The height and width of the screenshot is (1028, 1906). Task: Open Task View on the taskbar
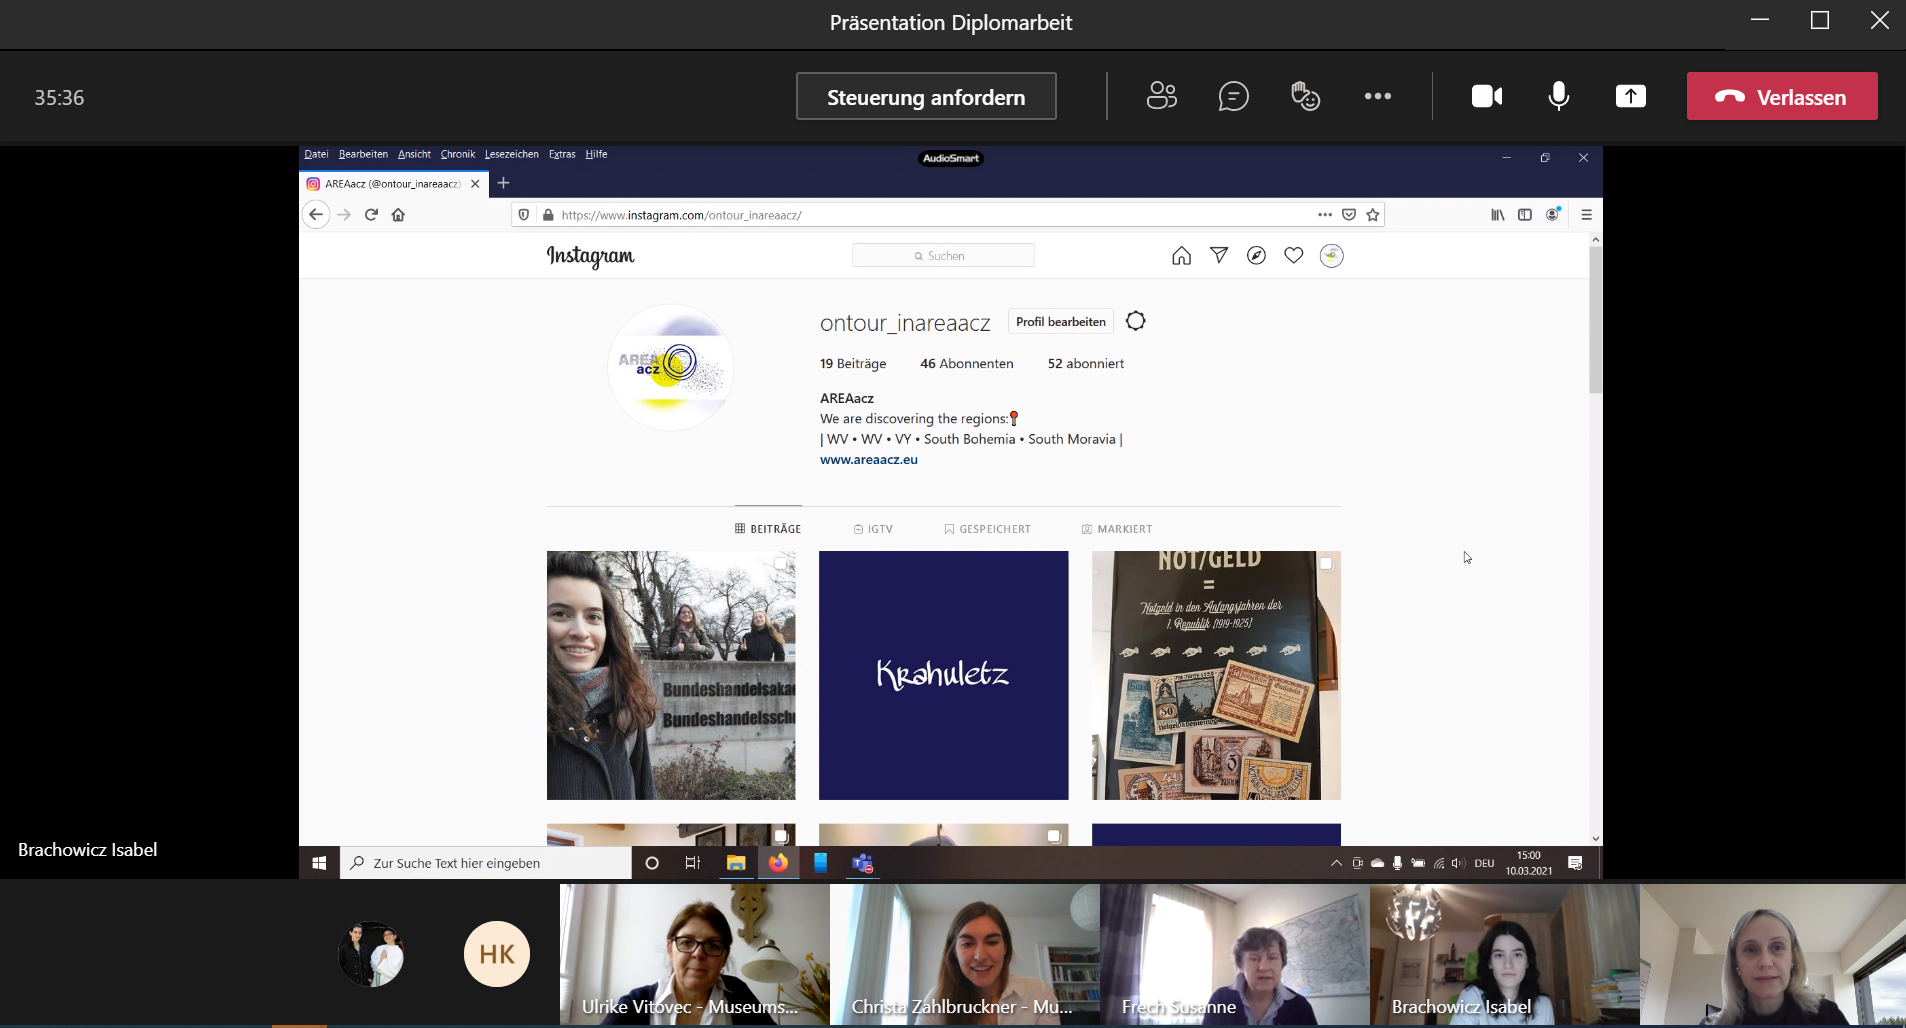pos(692,863)
